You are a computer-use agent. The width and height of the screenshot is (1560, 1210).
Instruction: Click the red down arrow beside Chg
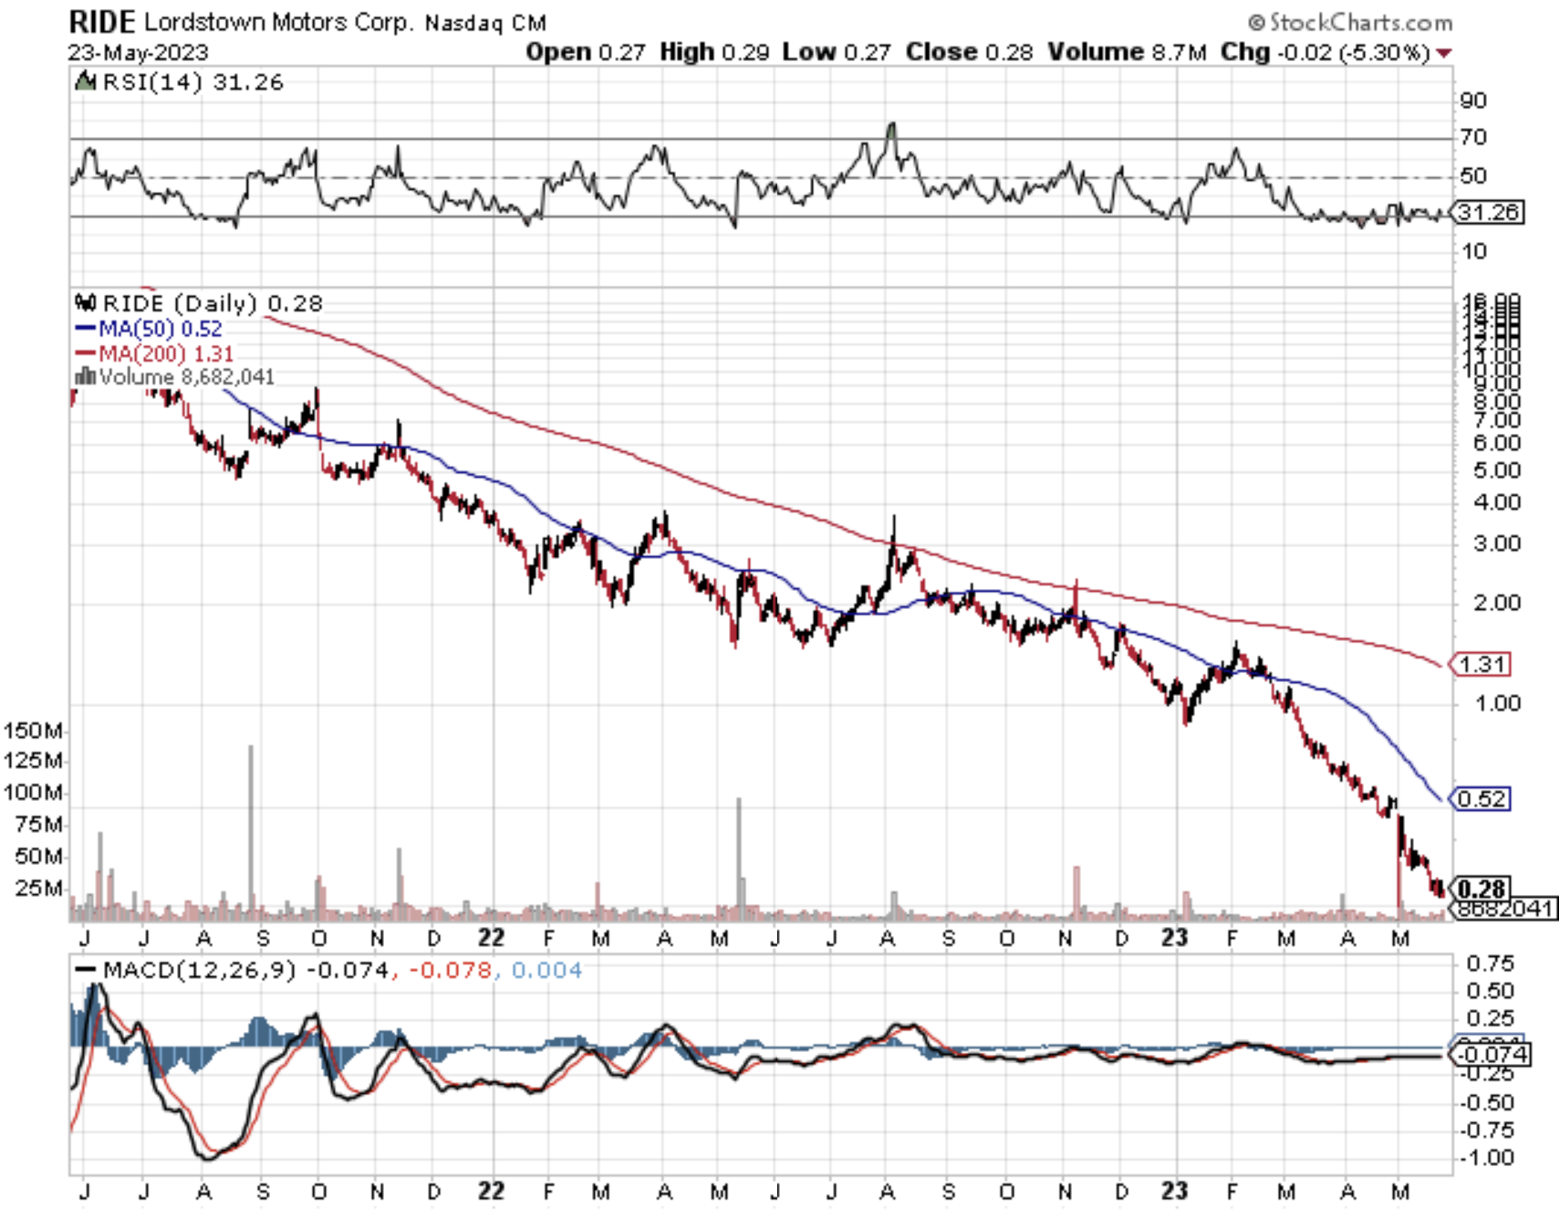click(1444, 53)
